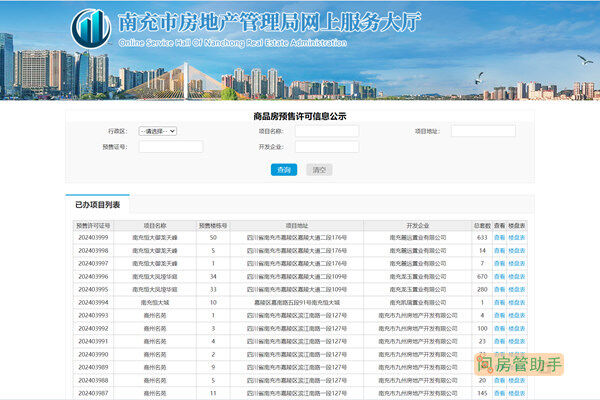Screen dimensions: 600x400
Task: Open 楼盘表 link for permit 202403995
Action: pos(517,289)
